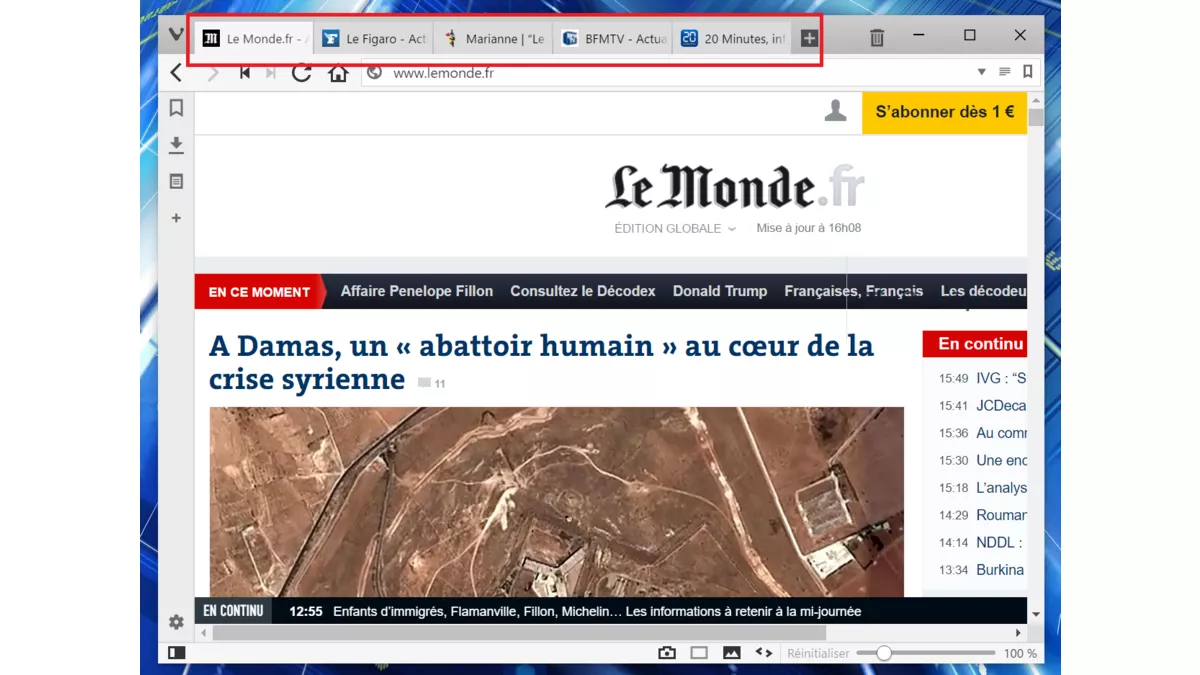Switch to the Le Figaro tab
The width and height of the screenshot is (1200, 675).
(x=373, y=39)
